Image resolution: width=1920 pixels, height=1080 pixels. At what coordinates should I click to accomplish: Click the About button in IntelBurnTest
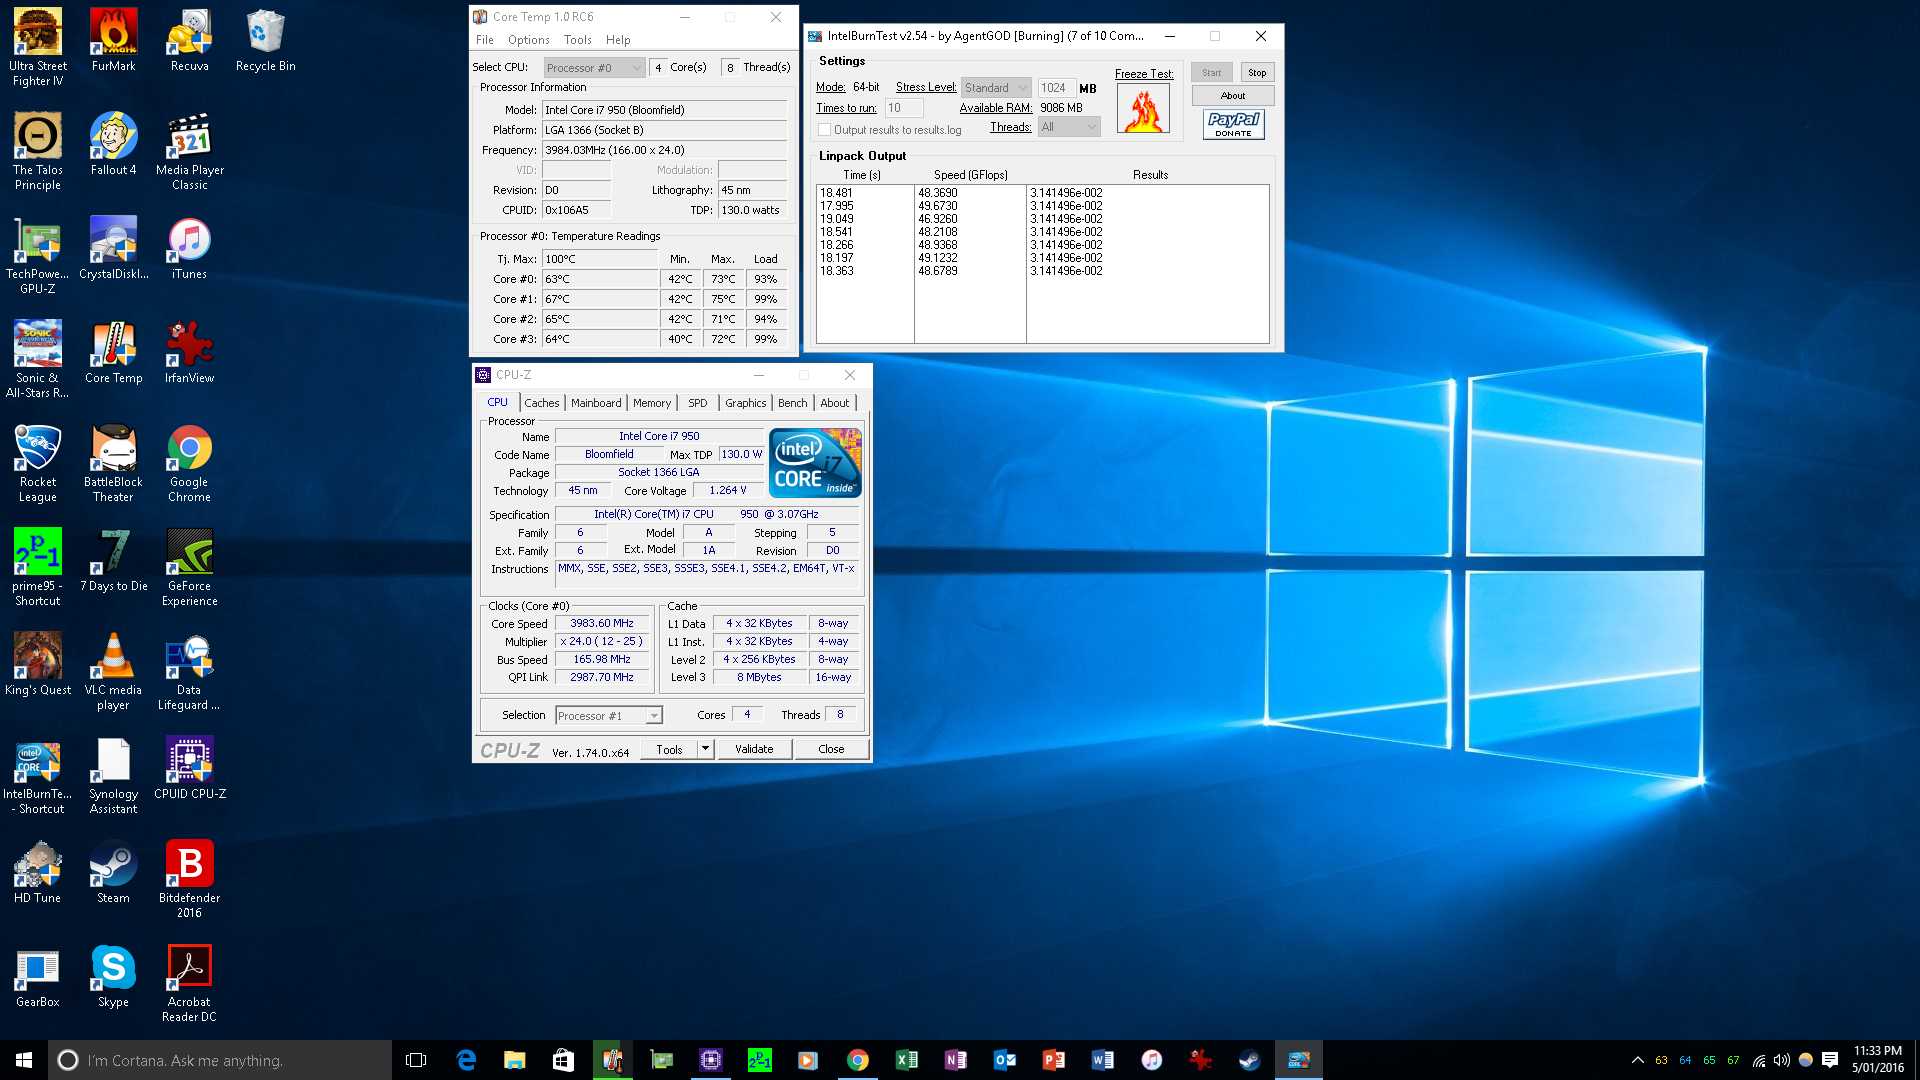tap(1233, 96)
